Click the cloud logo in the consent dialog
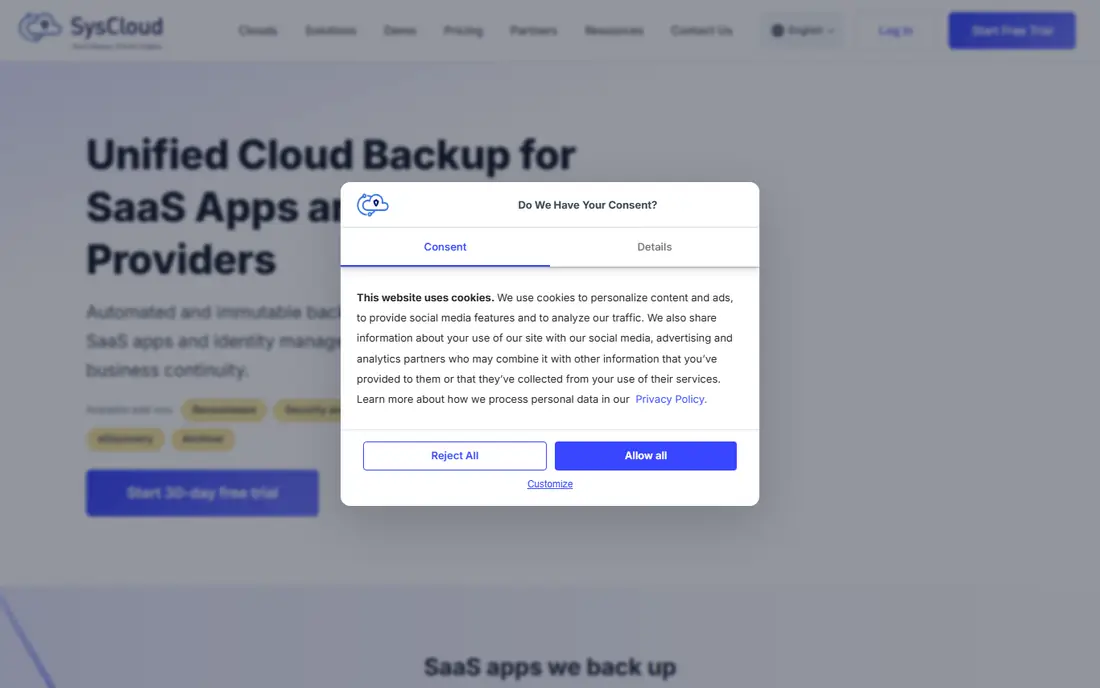This screenshot has height=688, width=1100. 373,205
